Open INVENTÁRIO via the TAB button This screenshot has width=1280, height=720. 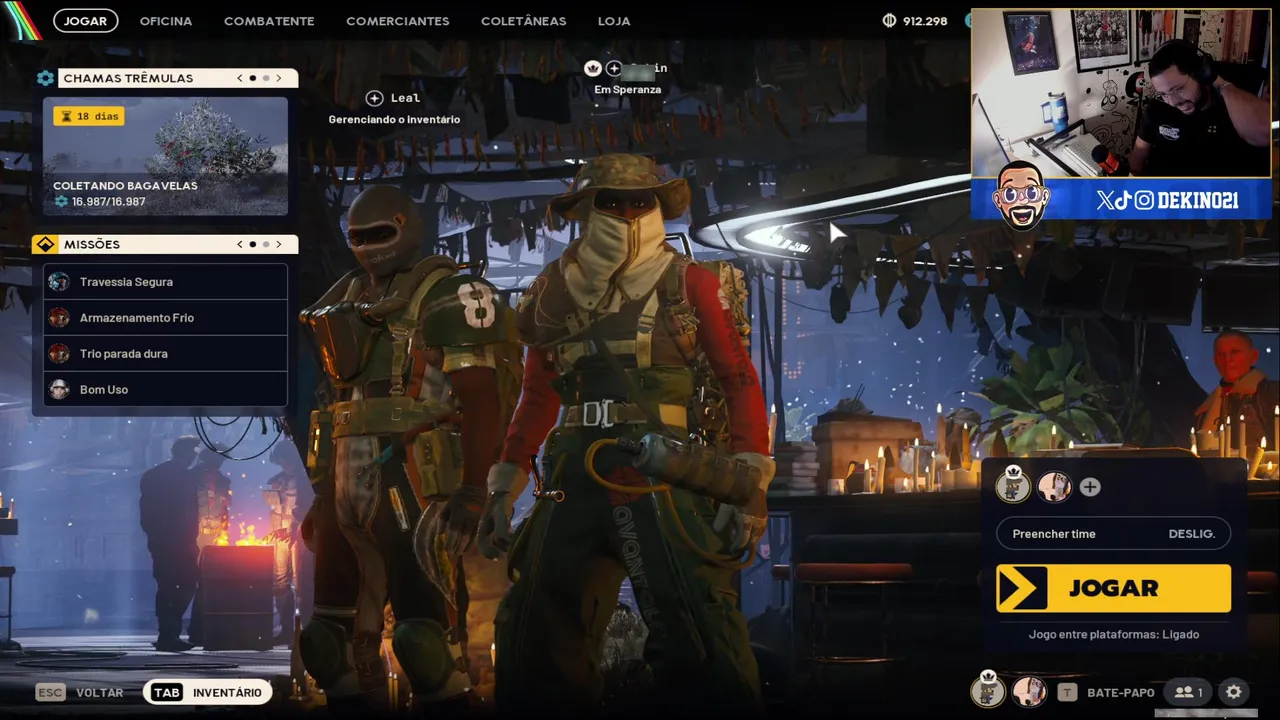pyautogui.click(x=207, y=692)
